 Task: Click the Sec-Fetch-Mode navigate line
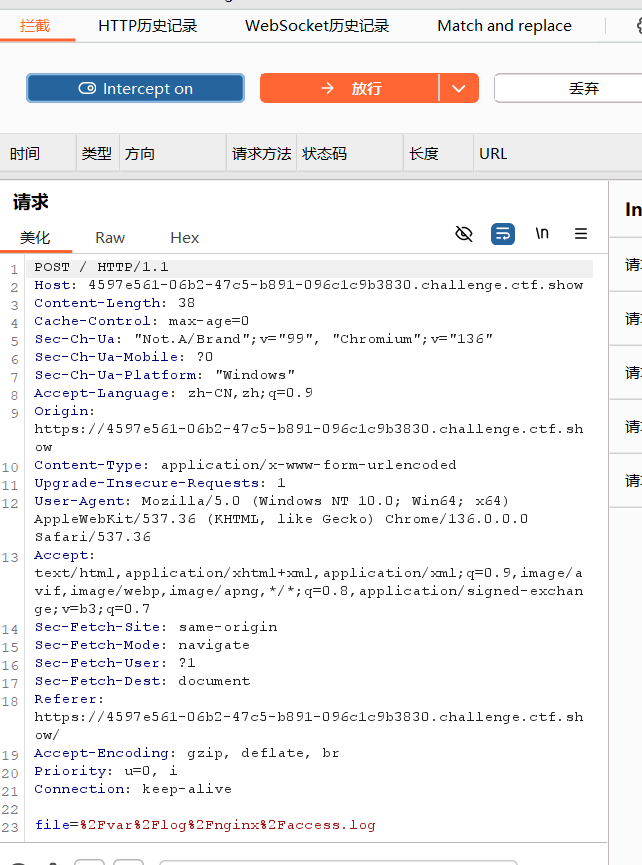[142, 645]
